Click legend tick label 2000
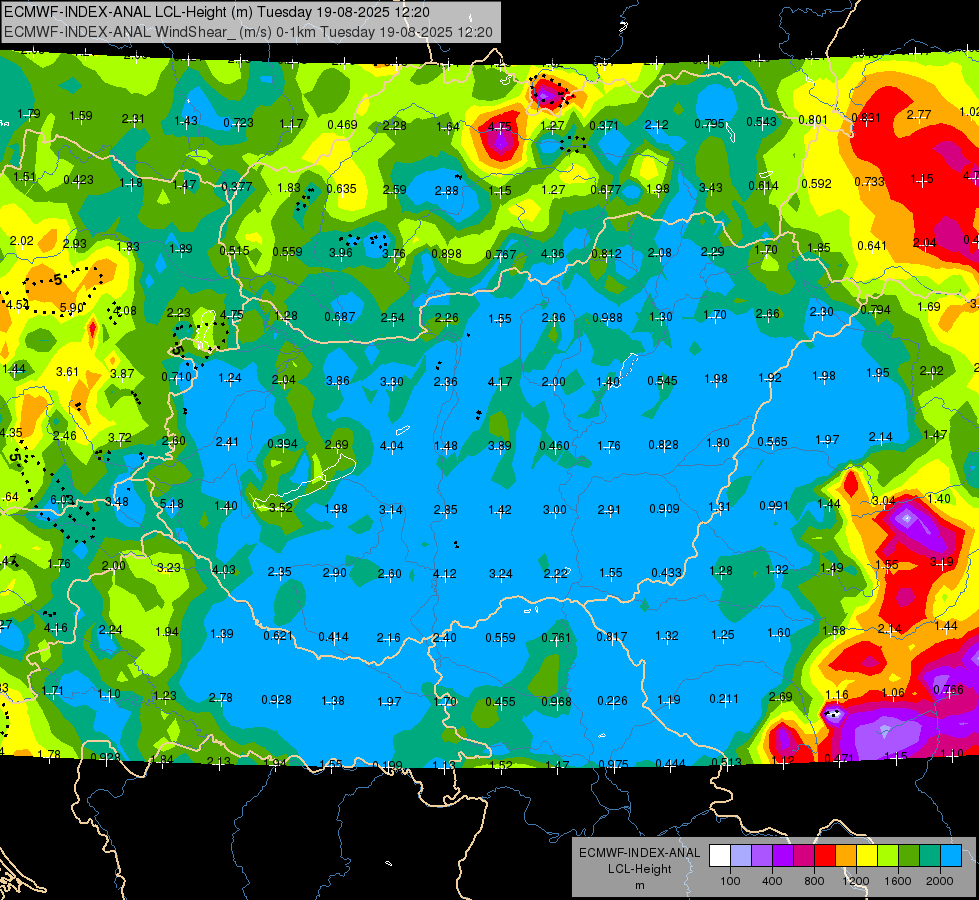The width and height of the screenshot is (979, 900). coord(940,881)
